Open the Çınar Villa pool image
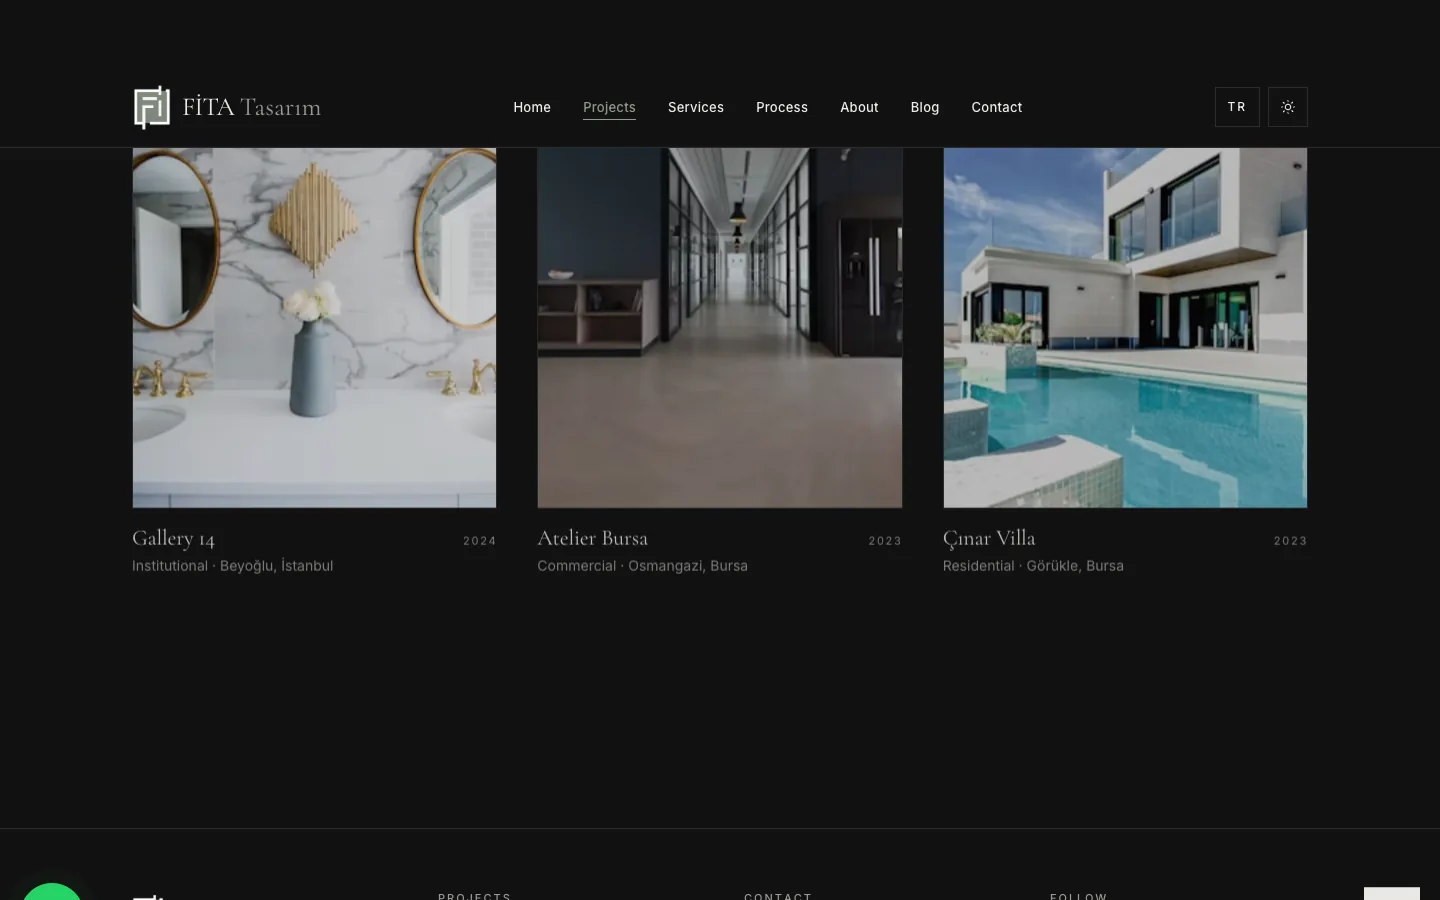 [x=1125, y=328]
